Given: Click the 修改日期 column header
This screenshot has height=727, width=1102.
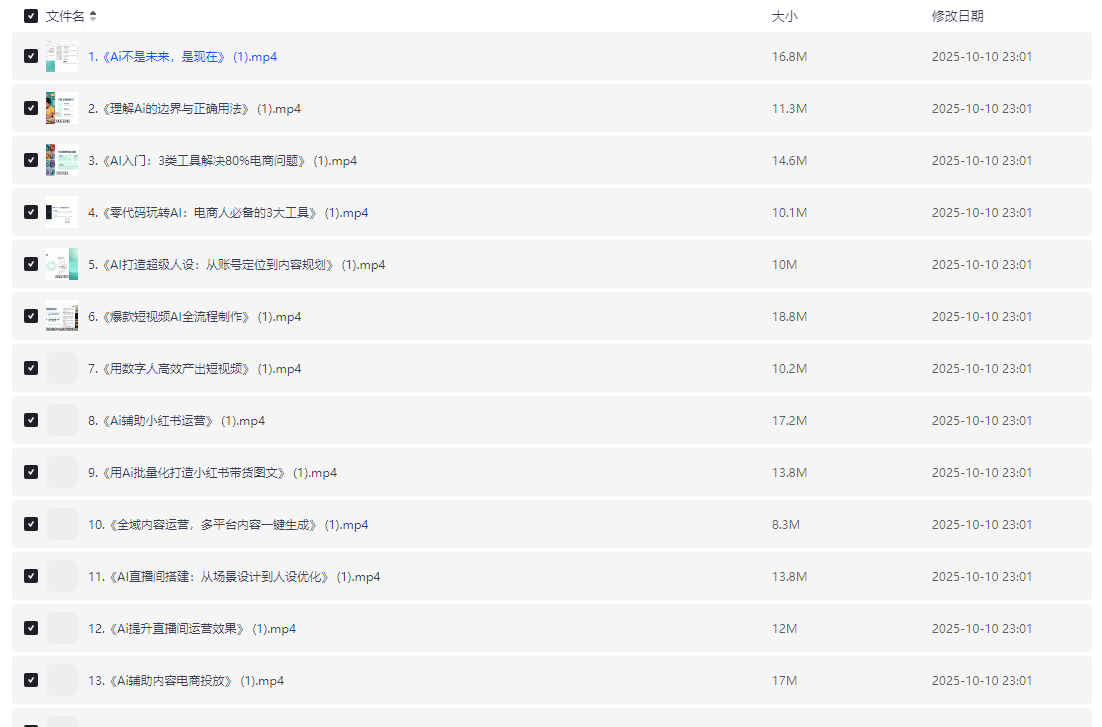Looking at the screenshot, I should tap(957, 16).
